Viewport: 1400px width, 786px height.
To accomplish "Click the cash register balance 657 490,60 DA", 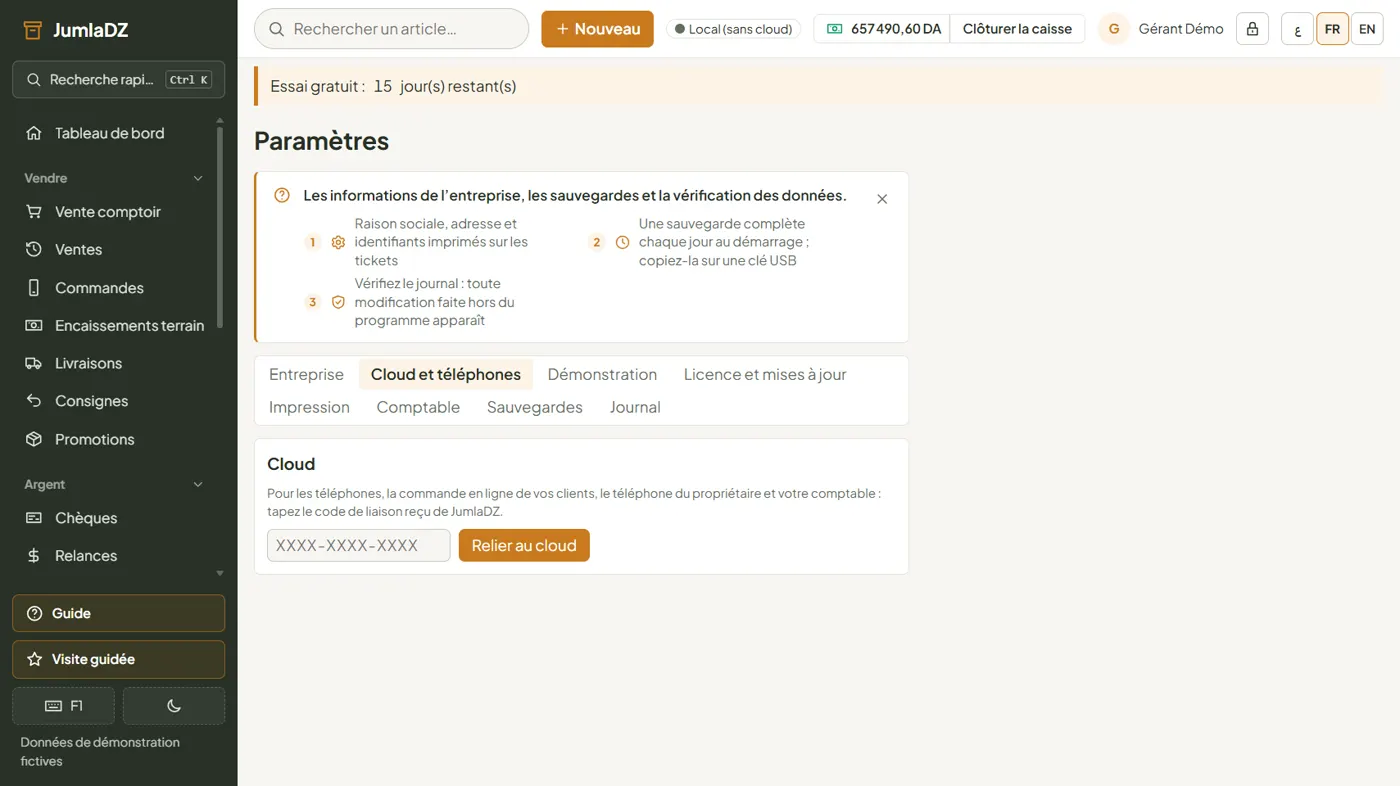I will 882,29.
